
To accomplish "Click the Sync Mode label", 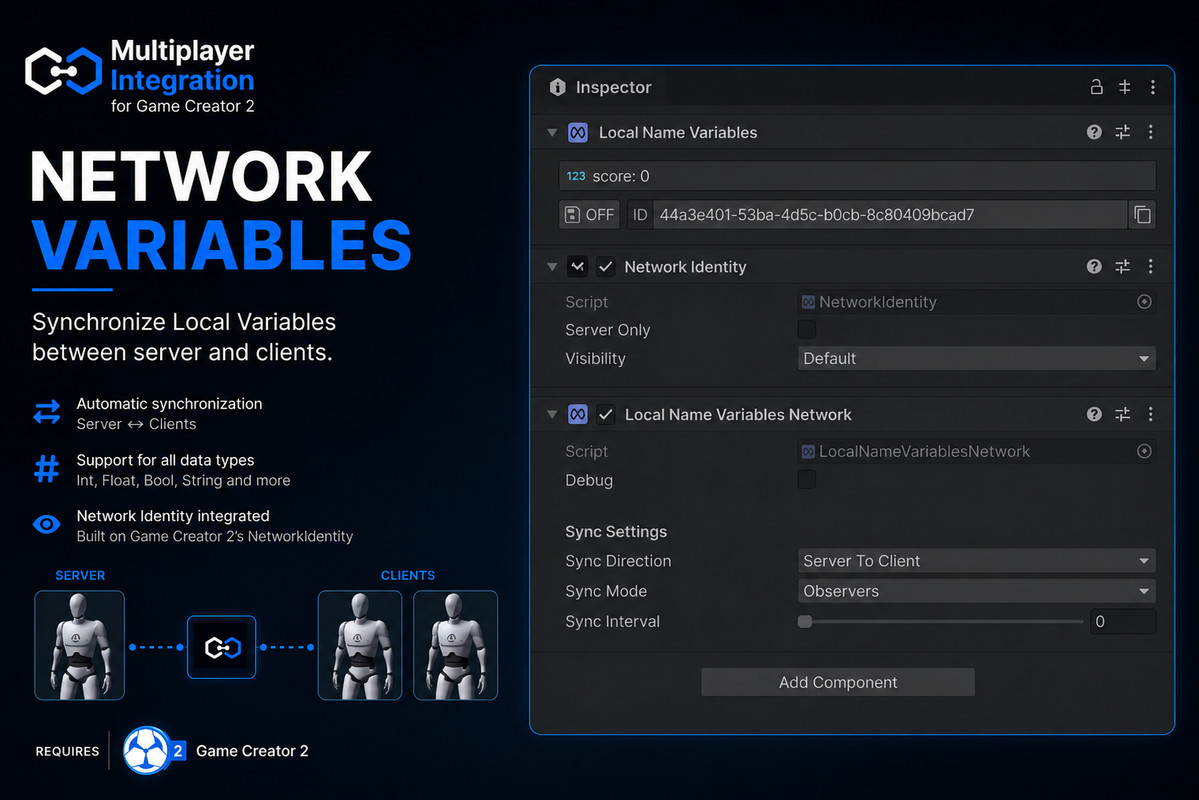I will pos(606,591).
